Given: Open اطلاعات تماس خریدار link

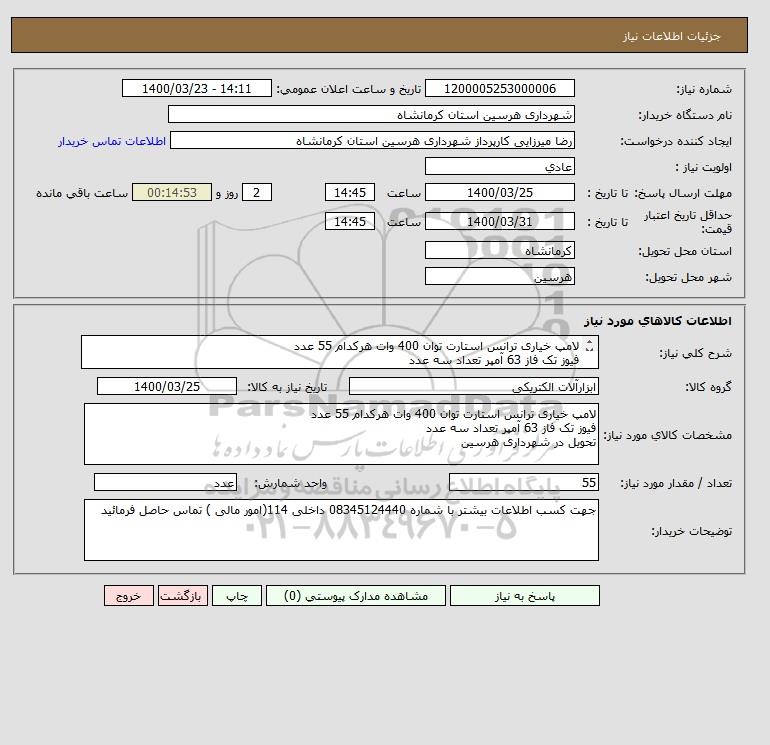Looking at the screenshot, I should (x=112, y=141).
